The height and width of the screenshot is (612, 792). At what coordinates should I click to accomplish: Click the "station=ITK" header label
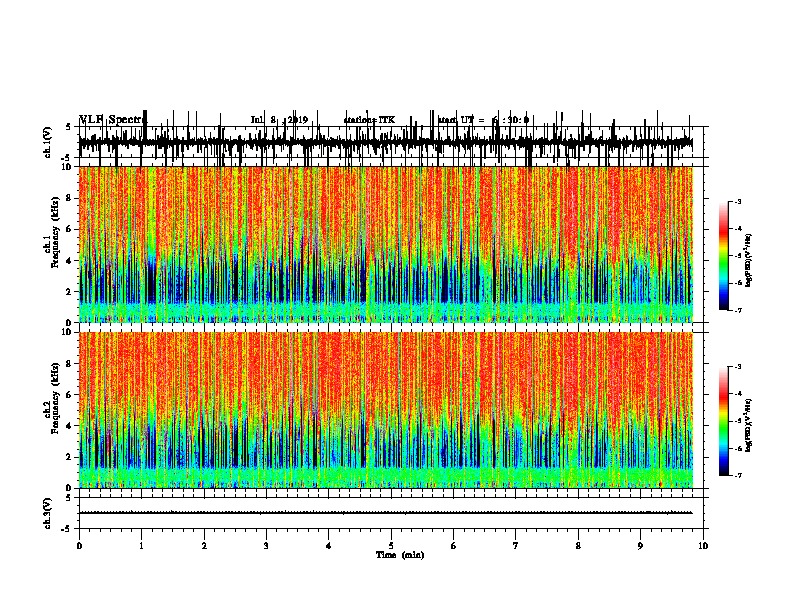[x=369, y=120]
